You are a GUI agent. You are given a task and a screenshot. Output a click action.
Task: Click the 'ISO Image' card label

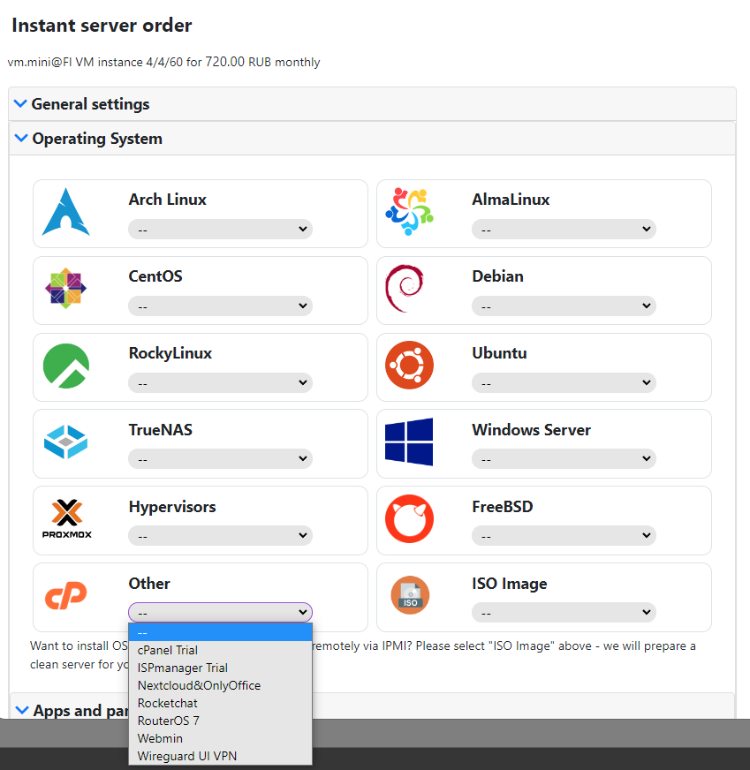click(509, 583)
